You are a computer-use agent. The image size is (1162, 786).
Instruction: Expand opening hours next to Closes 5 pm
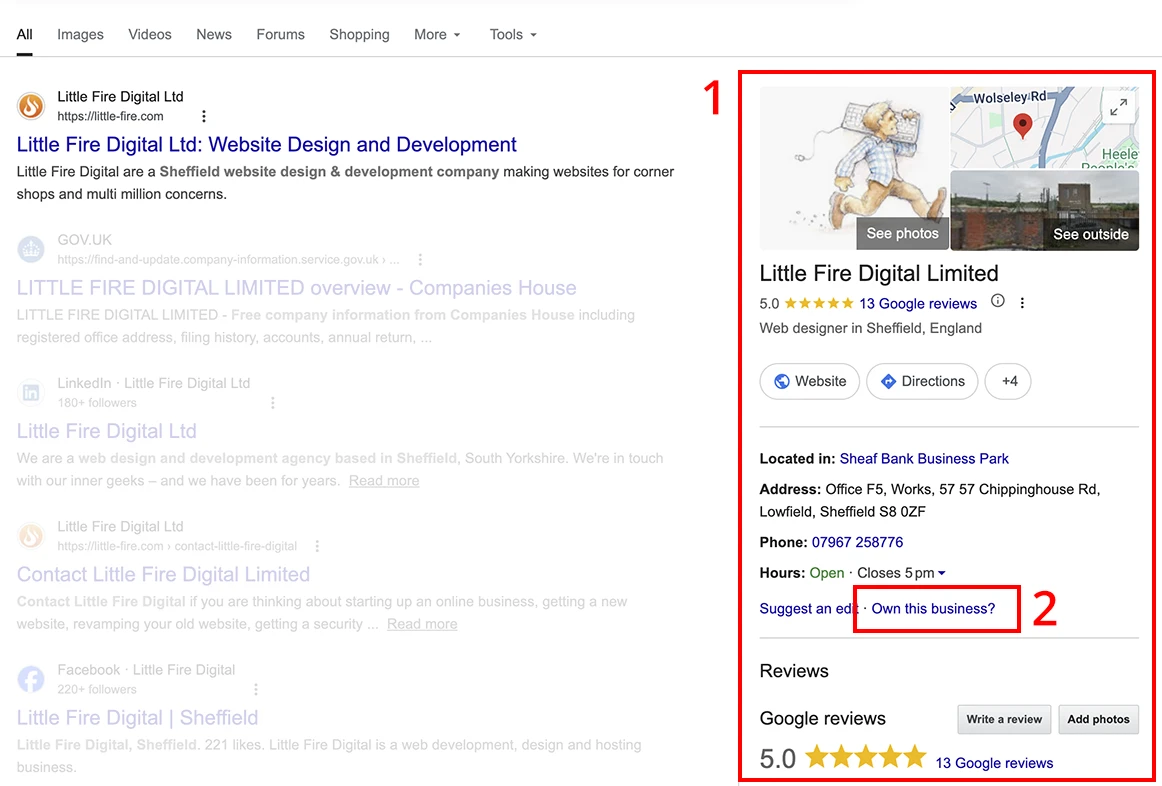coord(942,573)
